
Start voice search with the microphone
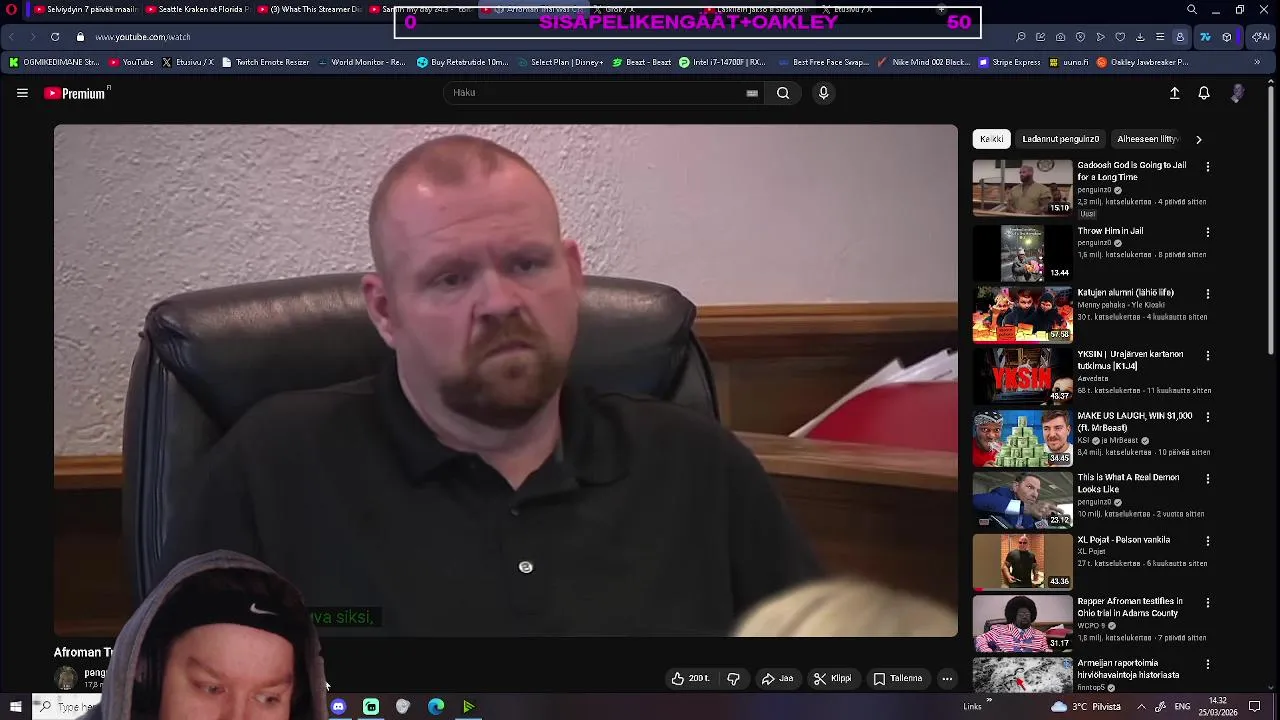(x=823, y=93)
